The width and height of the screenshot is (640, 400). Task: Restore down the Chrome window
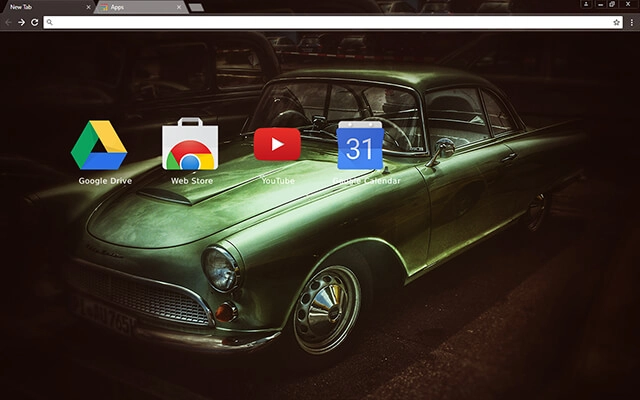click(612, 4)
